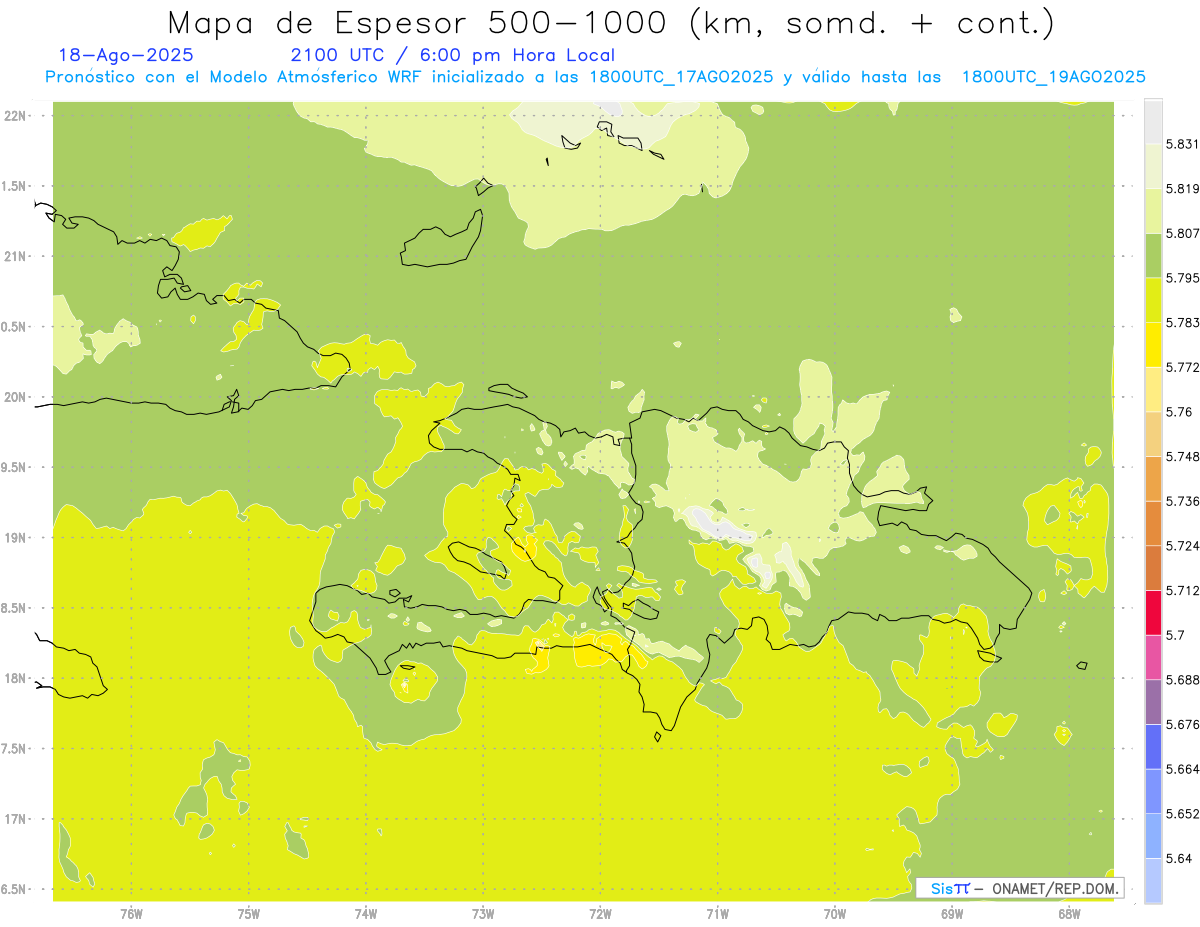Click the 5.688 legend value
The image size is (1200, 927).
1182,680
